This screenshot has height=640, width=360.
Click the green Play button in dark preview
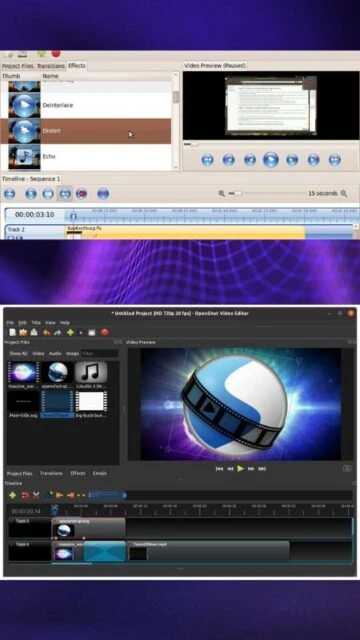tap(240, 469)
